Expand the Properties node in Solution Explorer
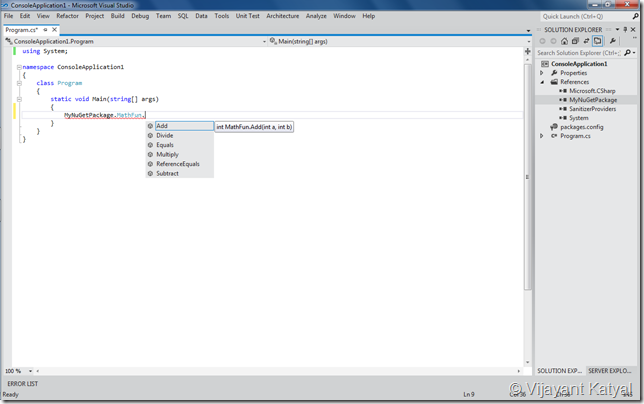 point(542,73)
